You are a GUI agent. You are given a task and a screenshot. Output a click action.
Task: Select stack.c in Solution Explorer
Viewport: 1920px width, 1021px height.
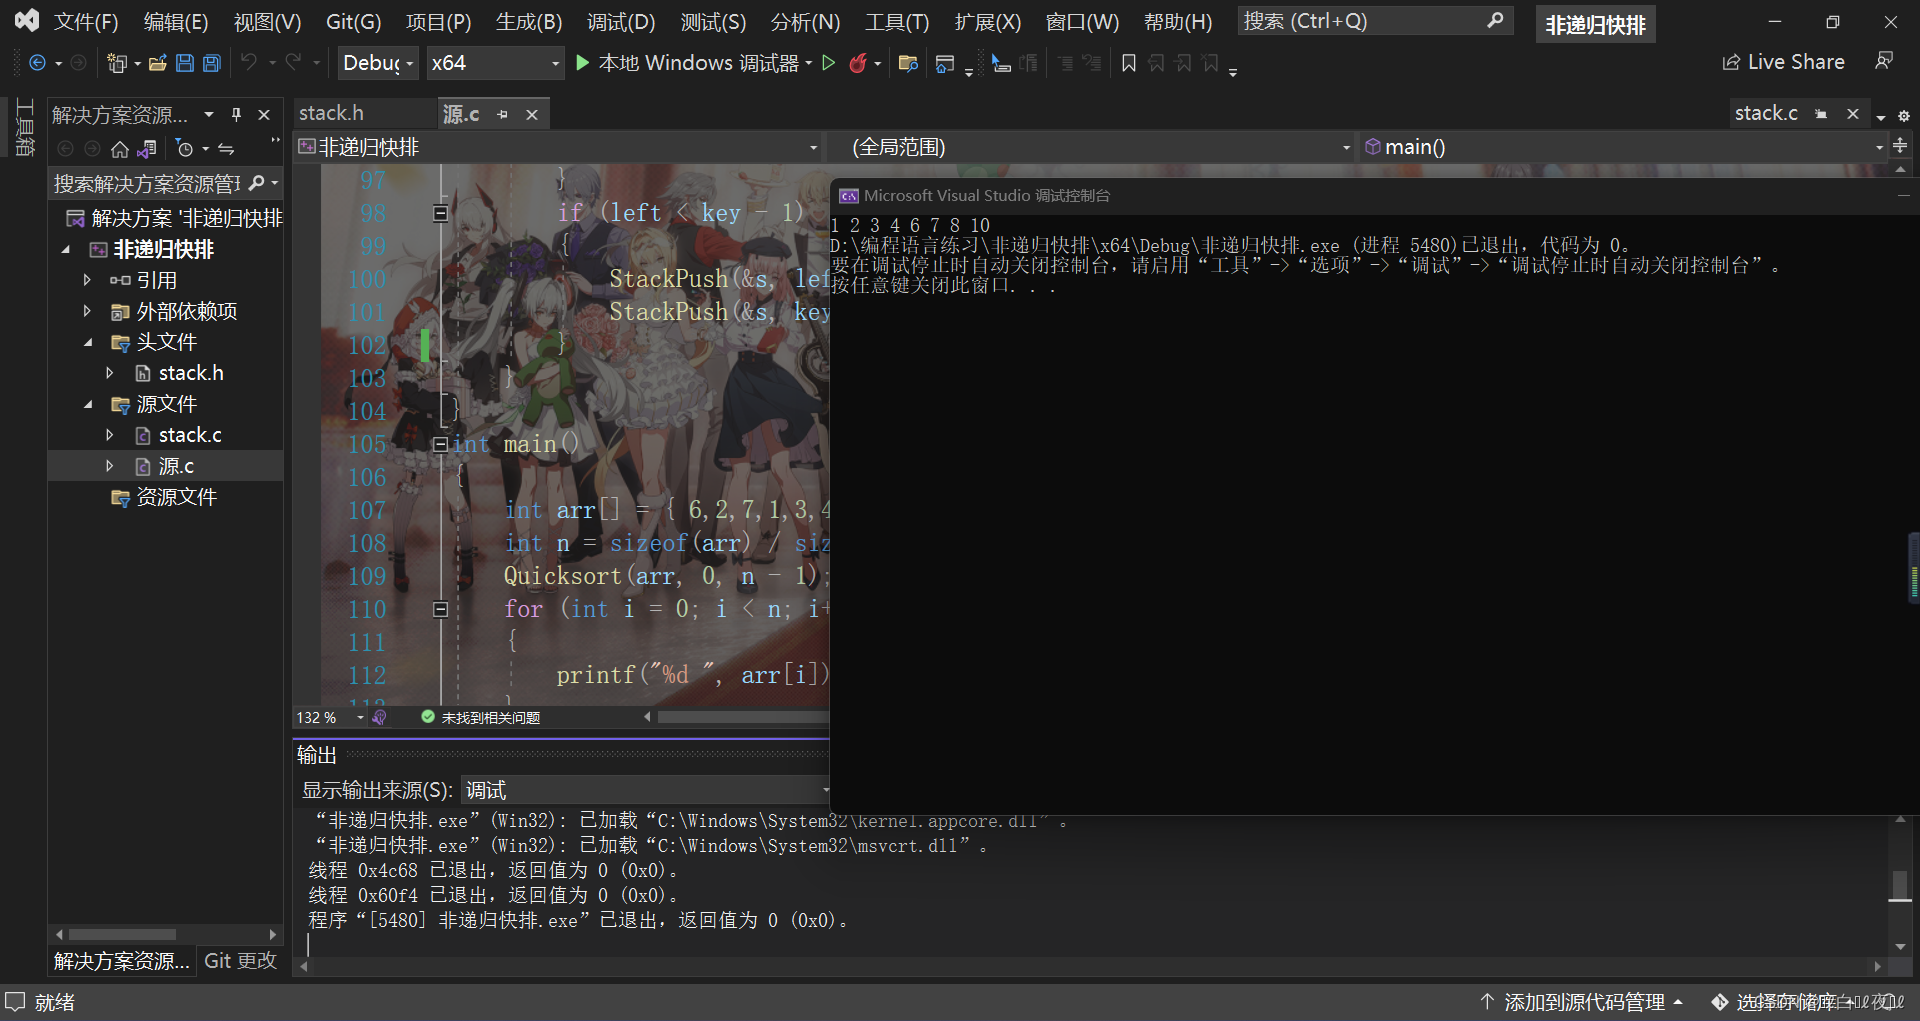click(190, 435)
